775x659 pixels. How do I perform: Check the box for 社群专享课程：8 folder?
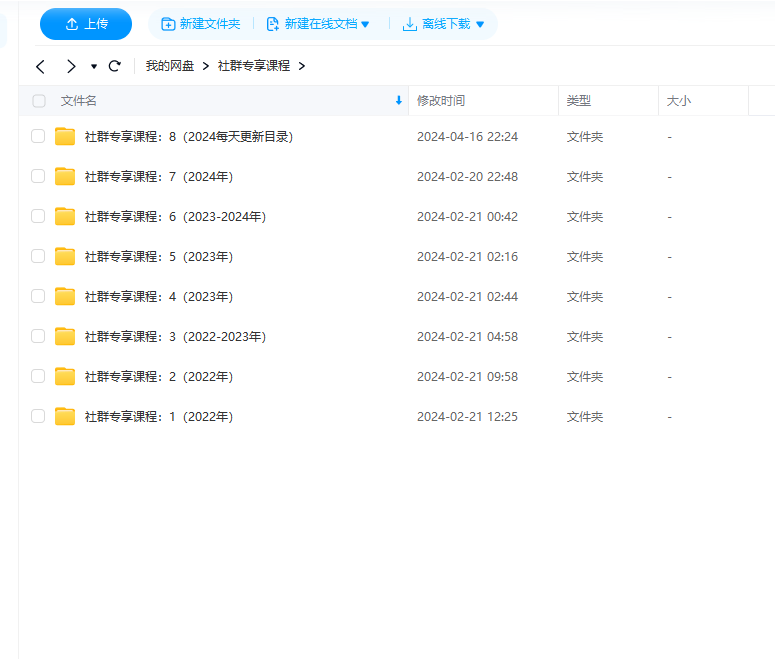pyautogui.click(x=38, y=136)
